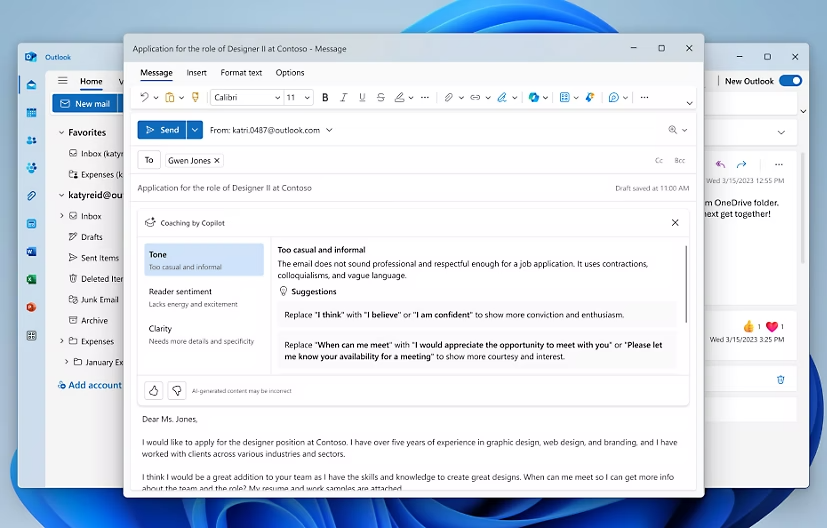This screenshot has height=528, width=827.
Task: Click the Excel app icon in sidebar
Action: pos(31,279)
